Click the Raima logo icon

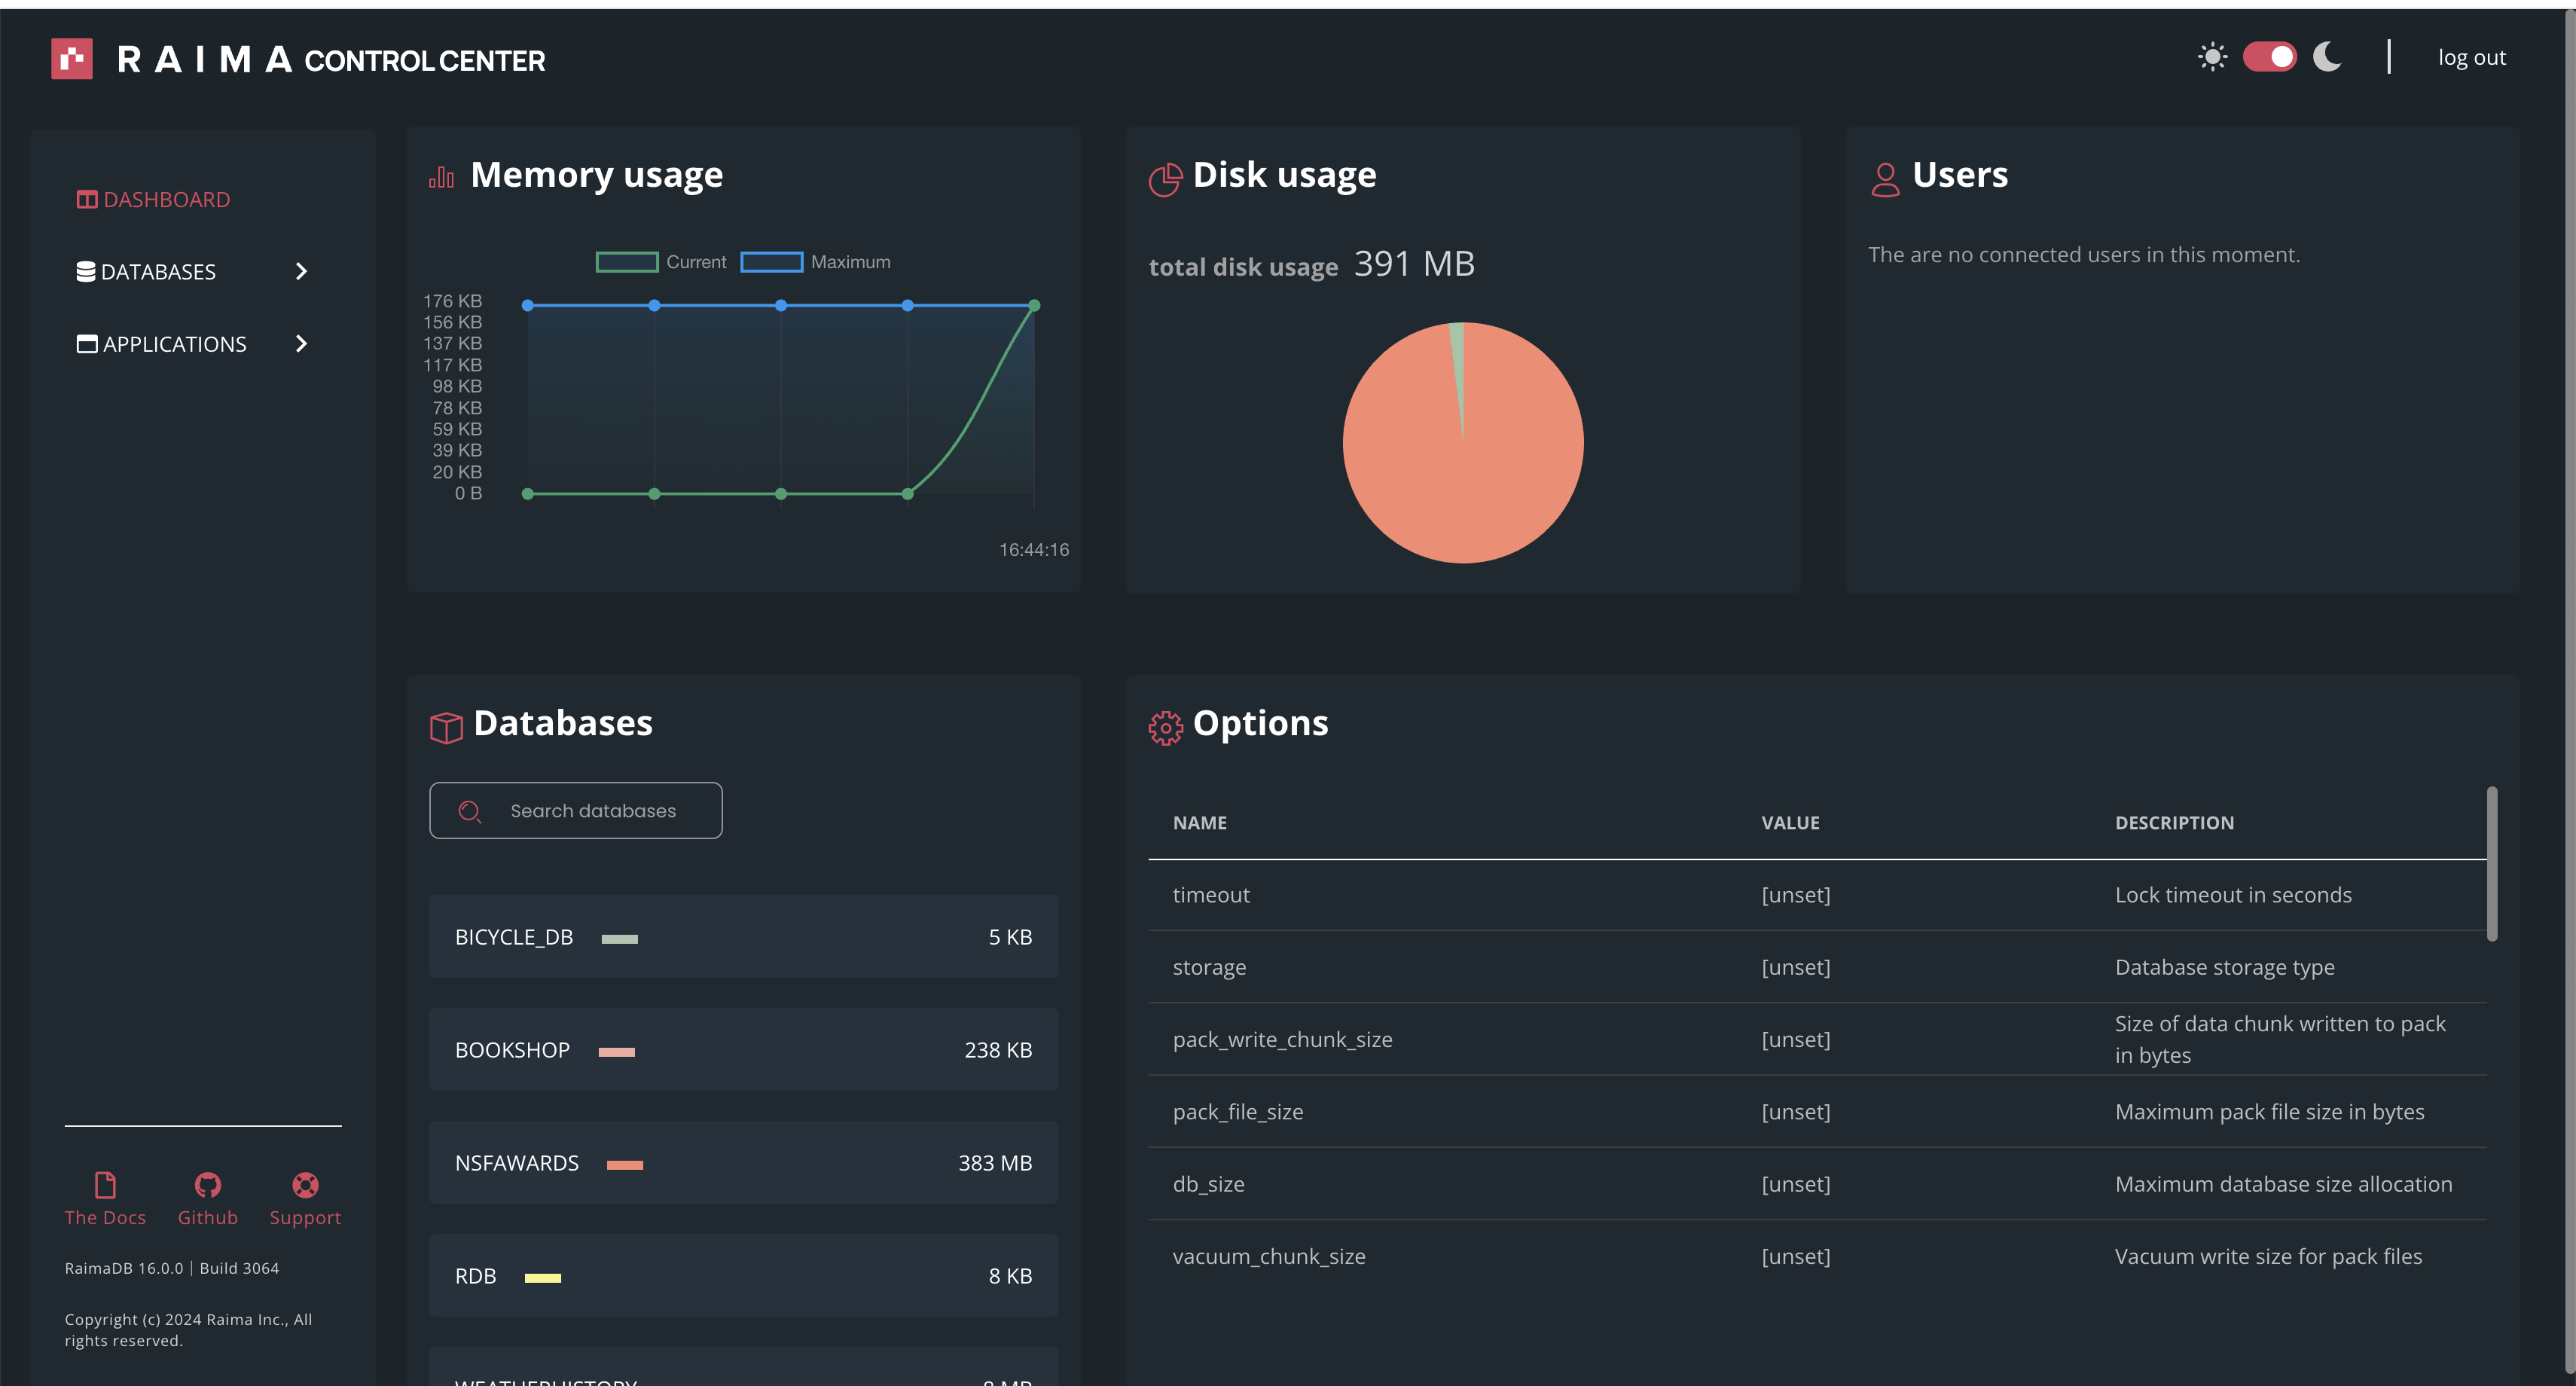click(72, 59)
